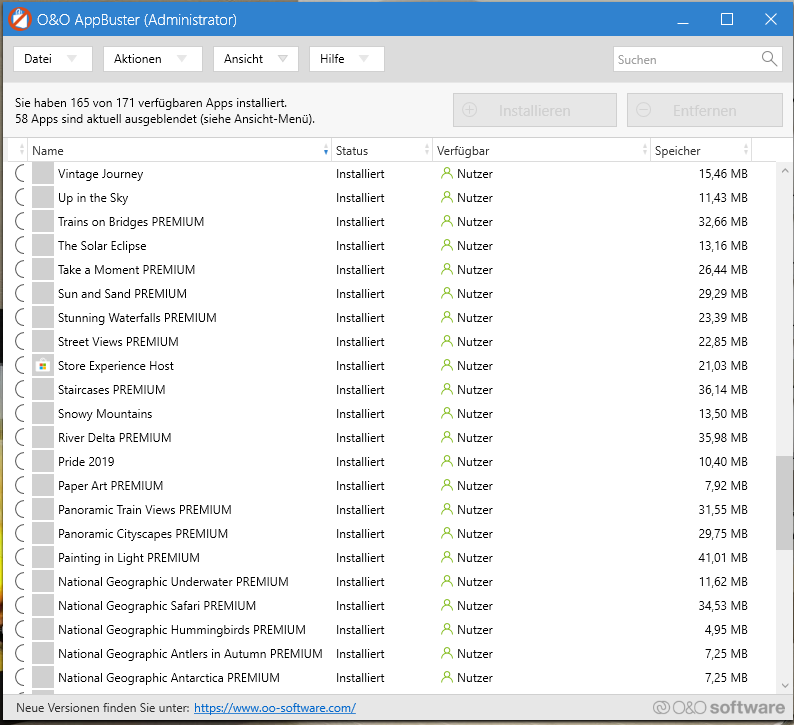Select the Up in the Sky checkbox

tap(20, 197)
